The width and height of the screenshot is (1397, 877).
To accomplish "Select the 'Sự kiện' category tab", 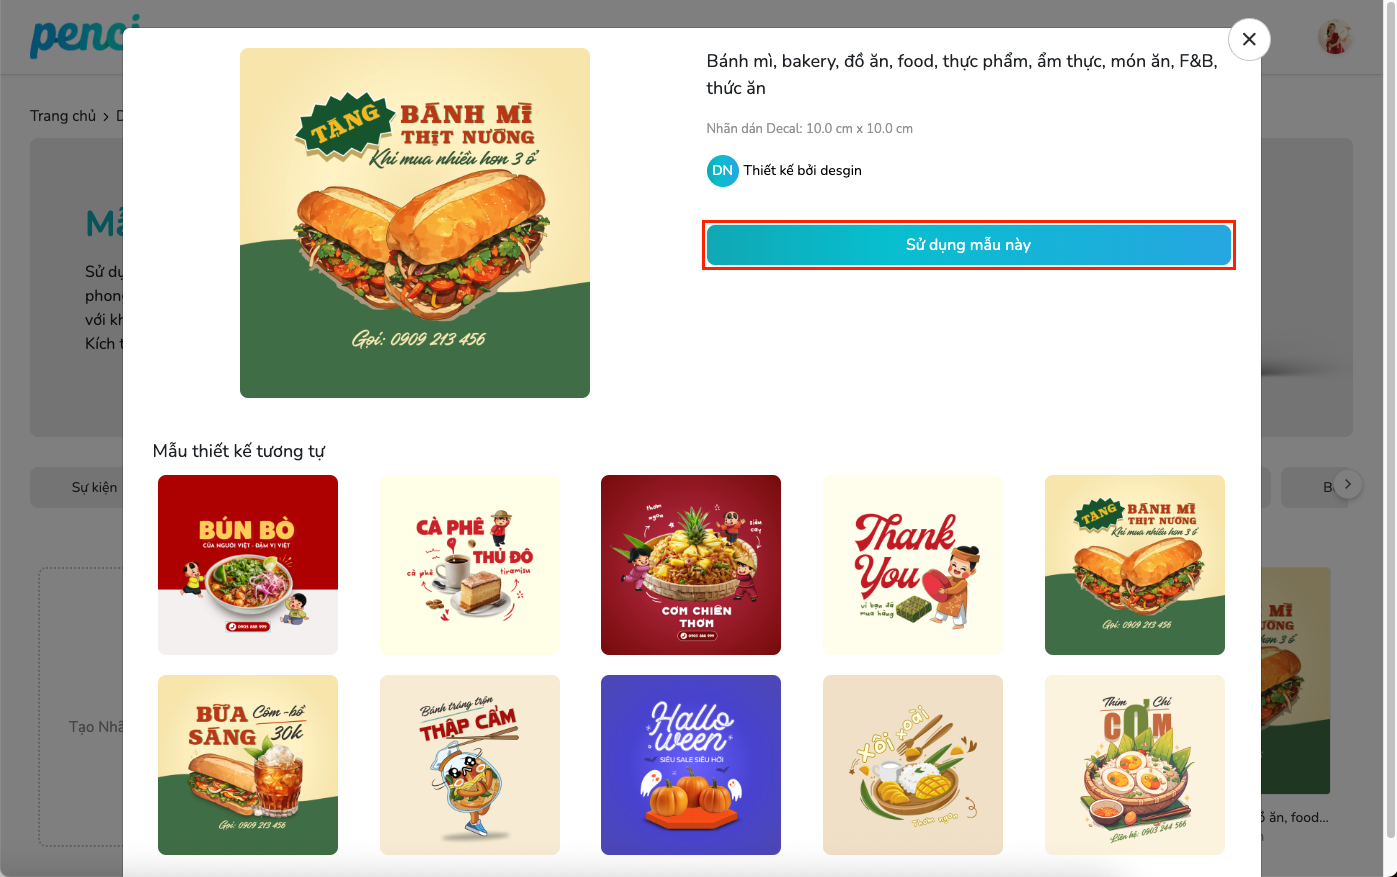I will pyautogui.click(x=94, y=488).
